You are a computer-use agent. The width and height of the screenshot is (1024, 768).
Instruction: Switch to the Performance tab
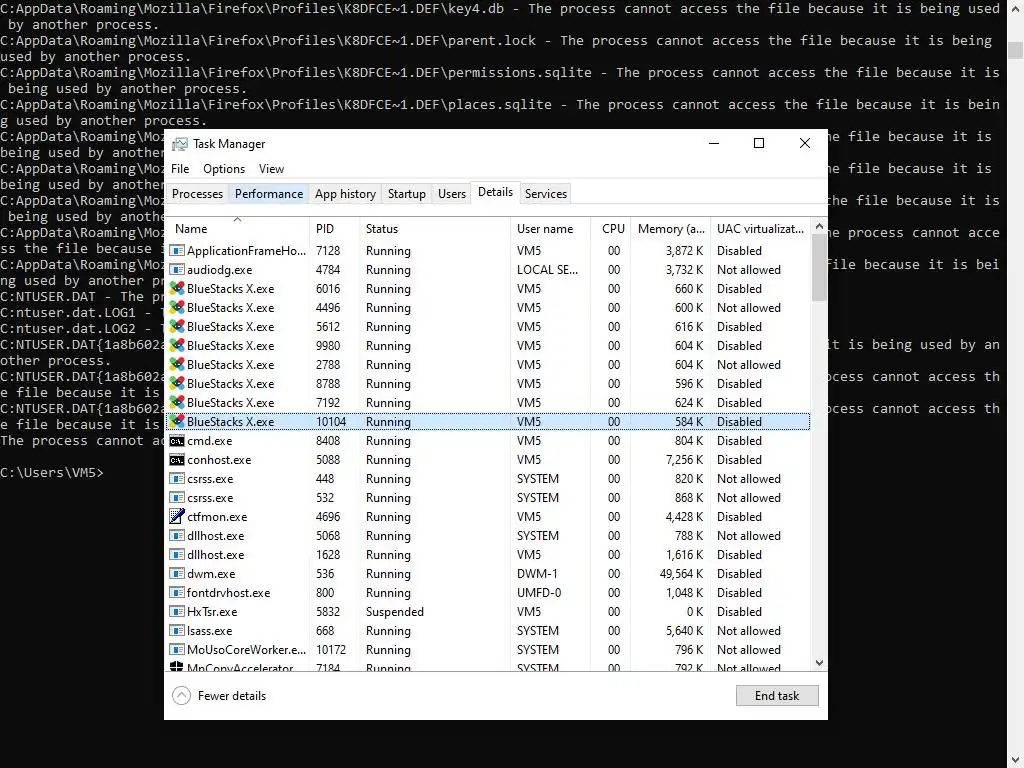[x=269, y=194]
